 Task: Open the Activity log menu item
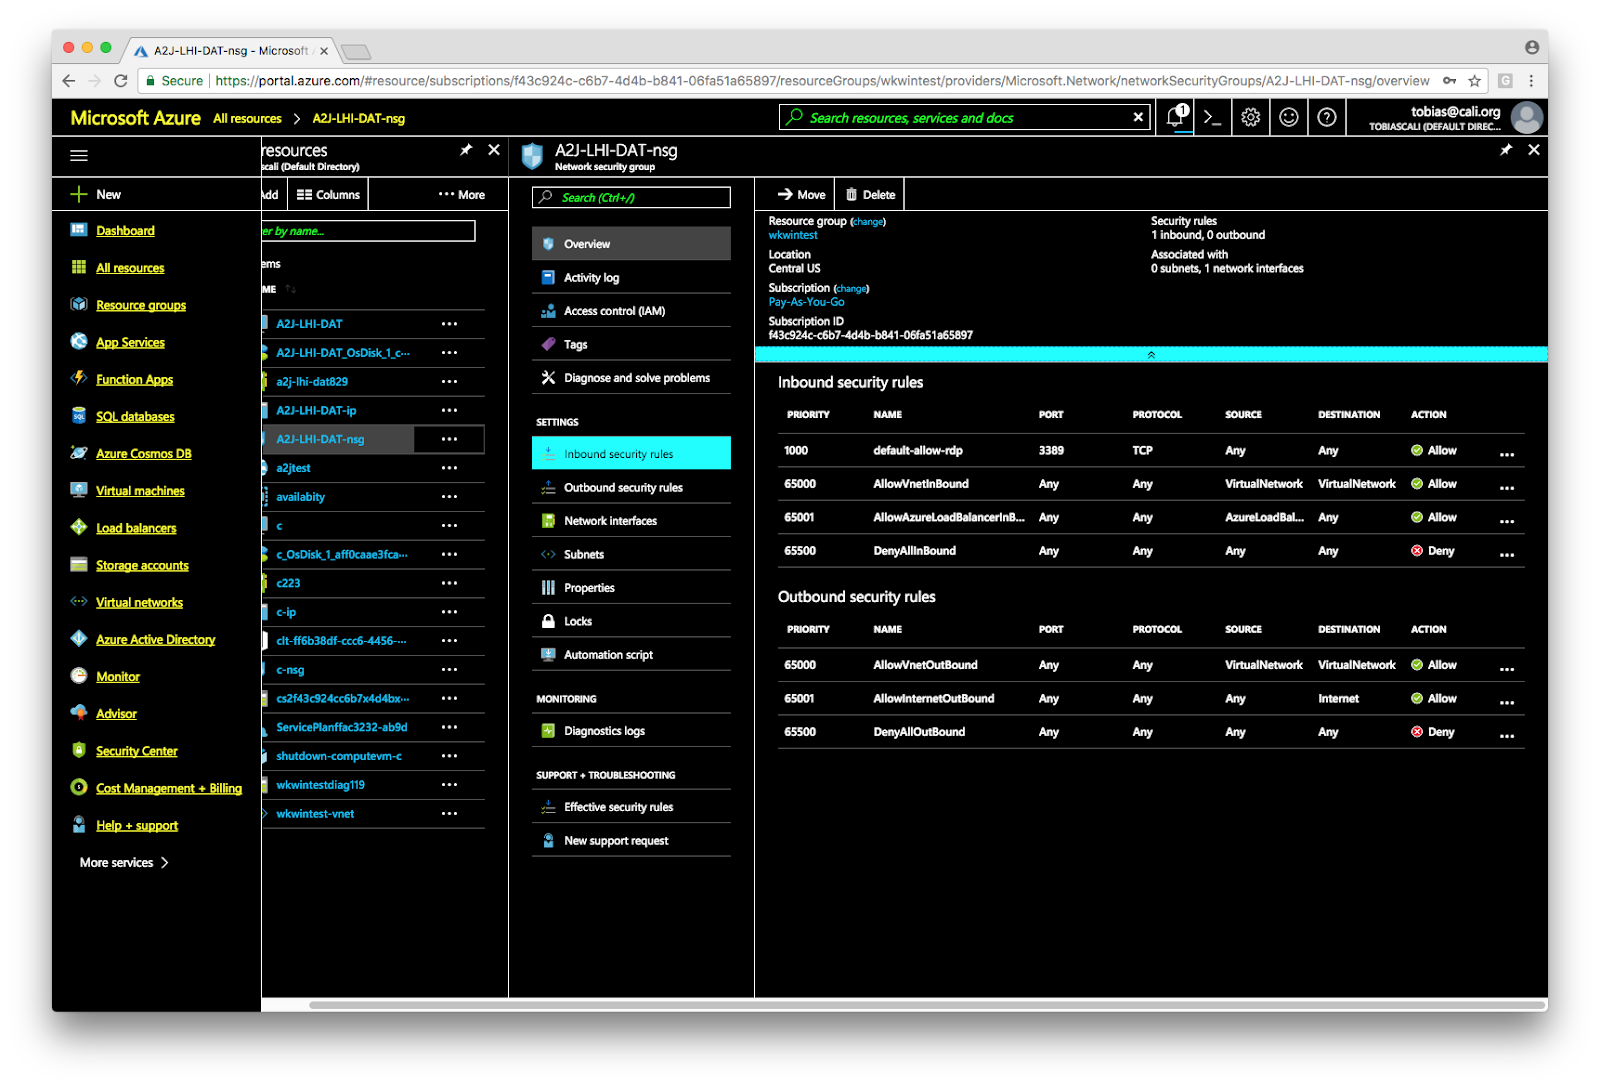coord(631,278)
